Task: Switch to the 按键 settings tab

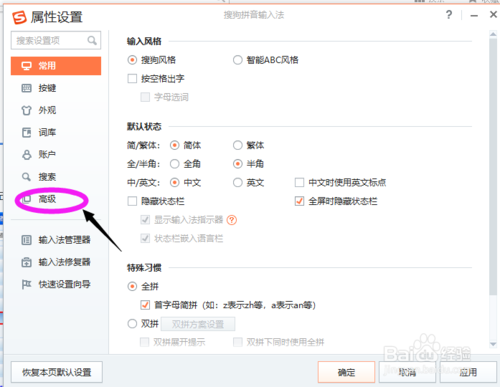Action: click(56, 88)
